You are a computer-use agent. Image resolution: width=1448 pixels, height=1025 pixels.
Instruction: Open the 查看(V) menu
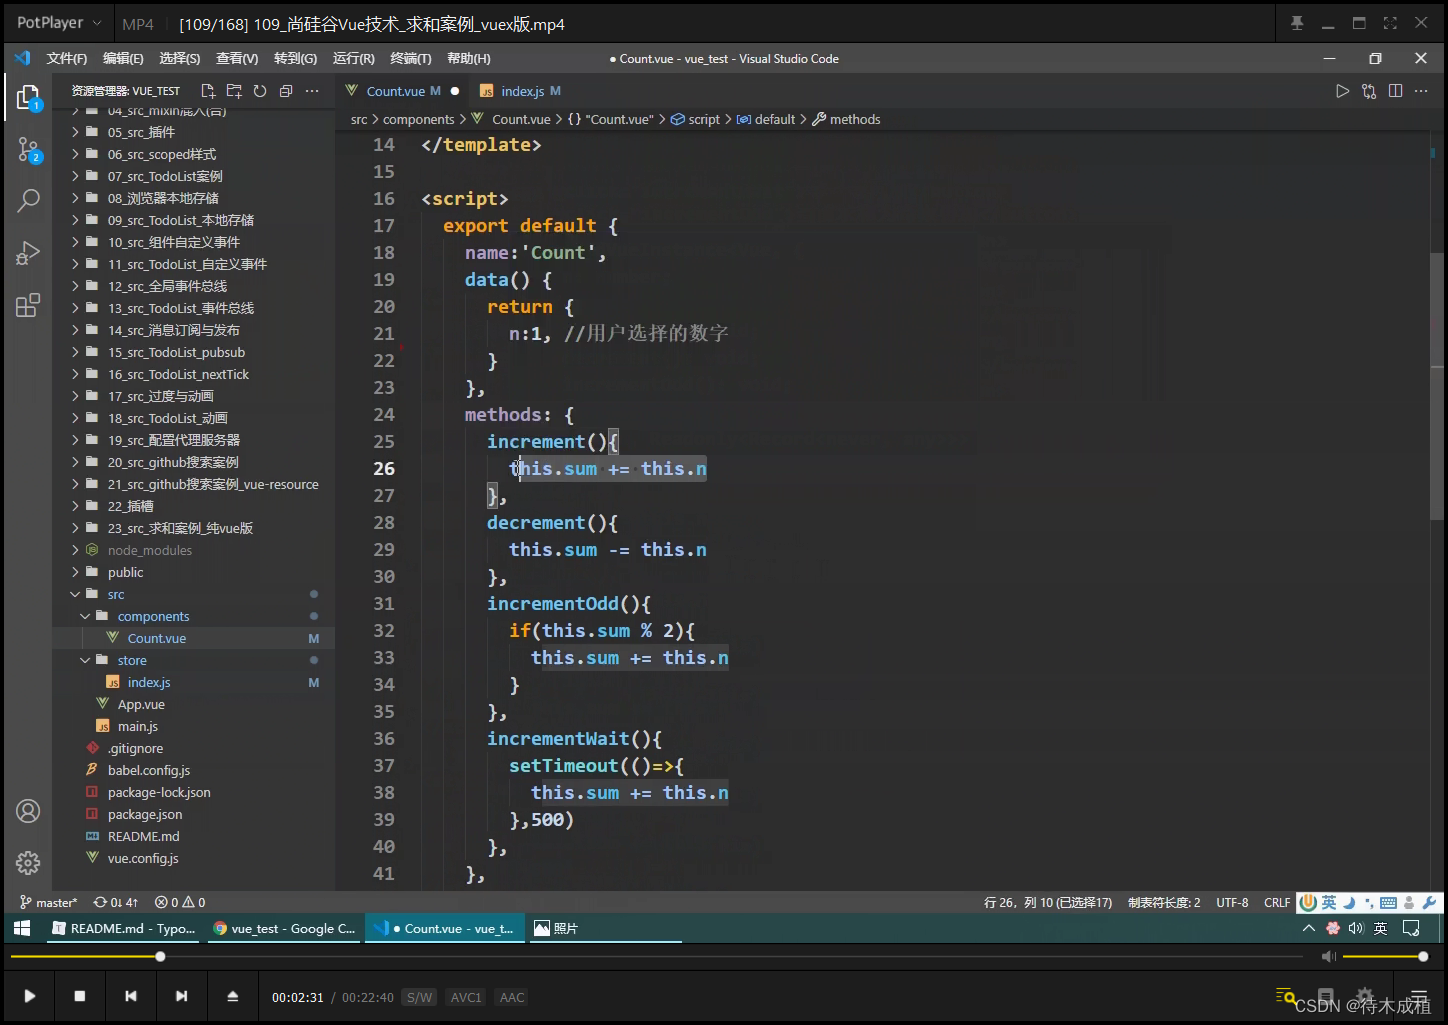(236, 58)
